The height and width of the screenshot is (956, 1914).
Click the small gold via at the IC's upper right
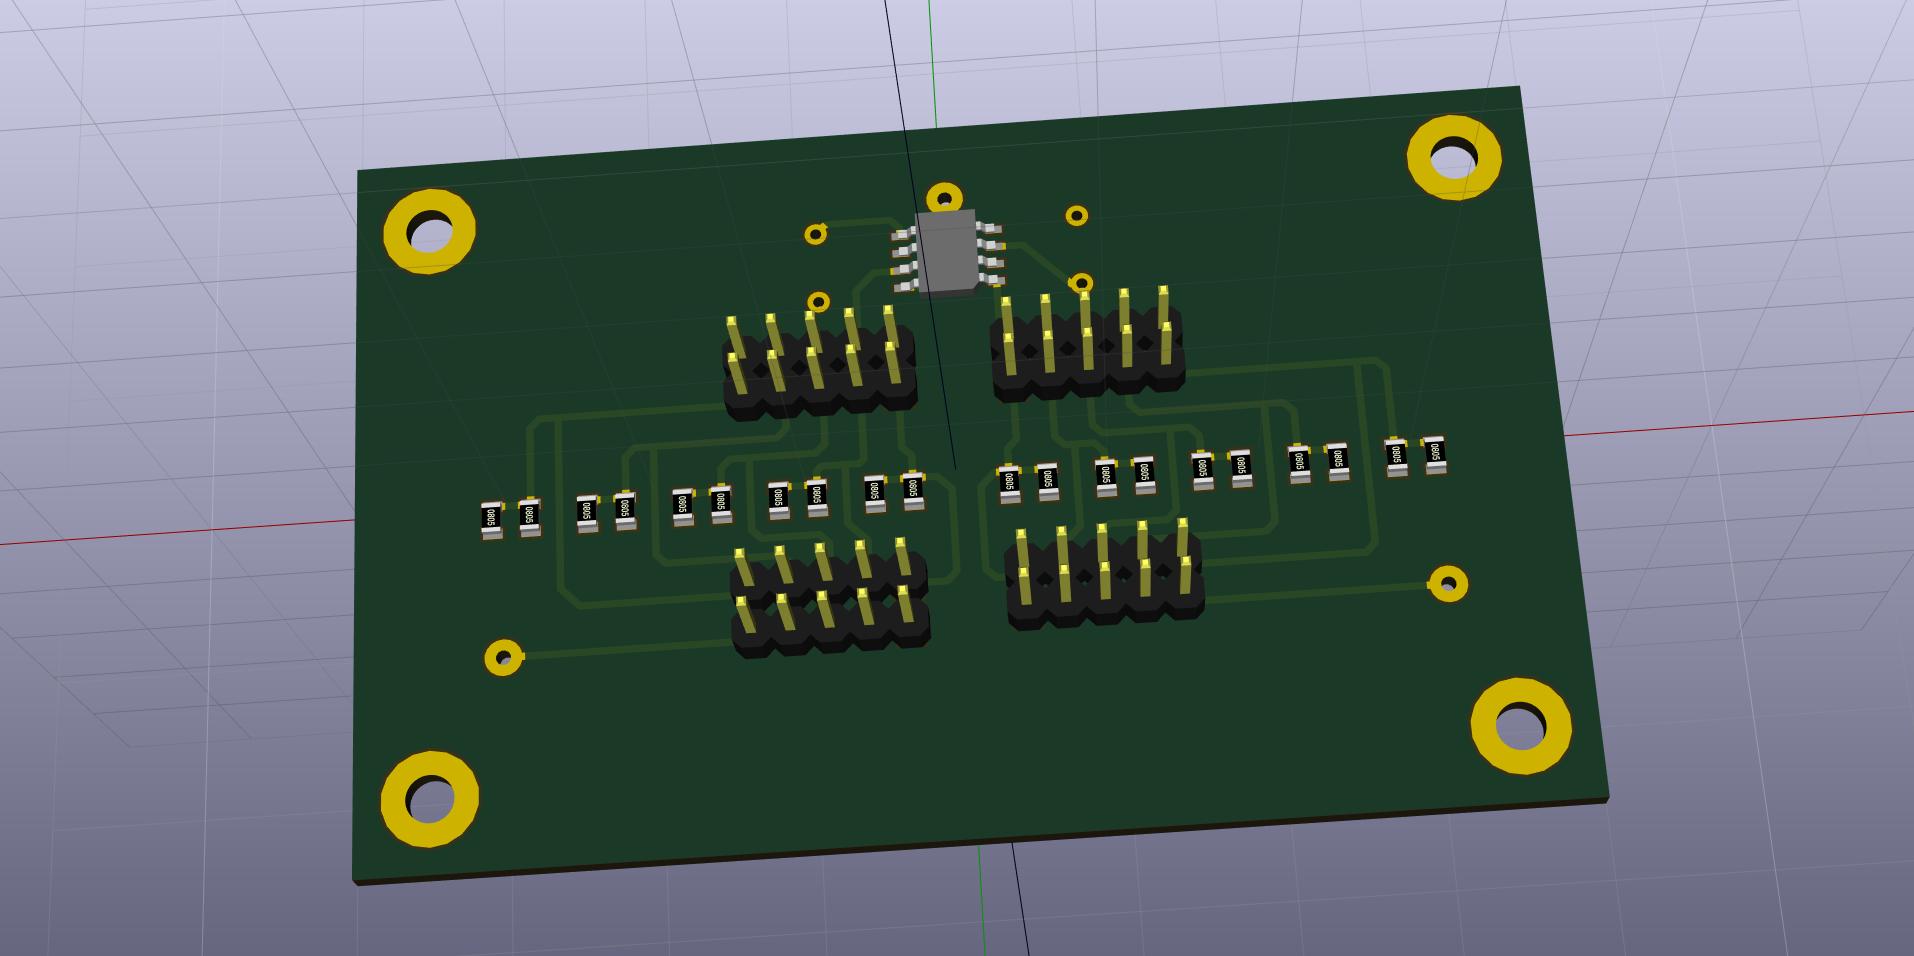pos(1076,215)
